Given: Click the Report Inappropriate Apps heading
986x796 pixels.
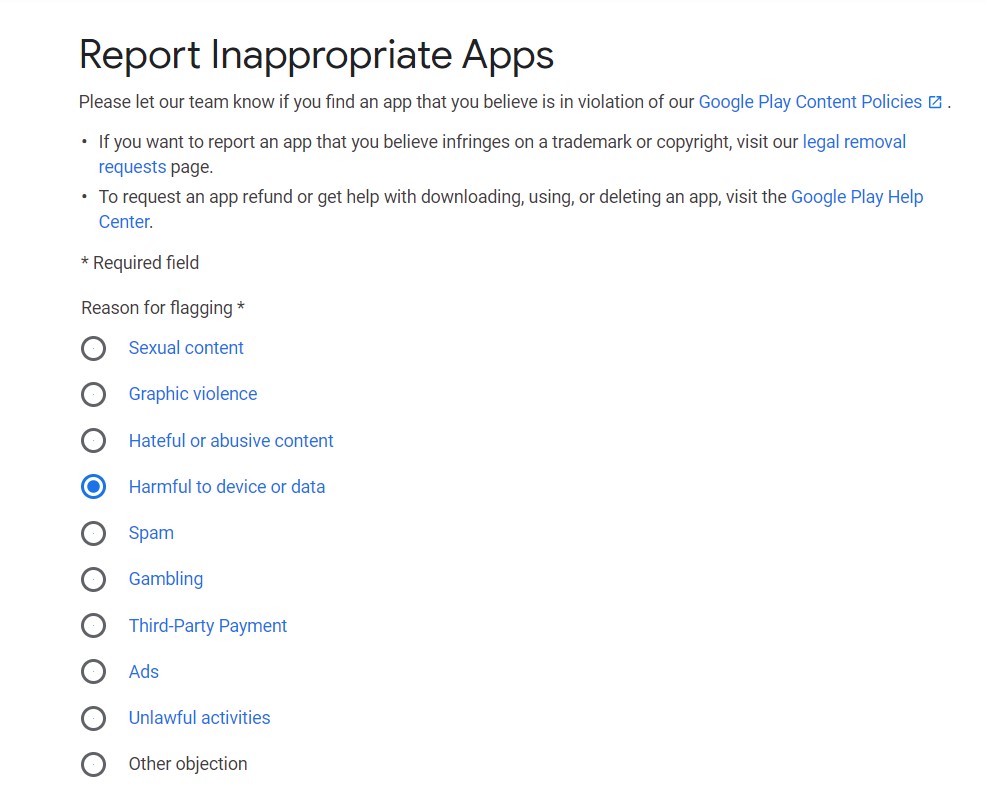Looking at the screenshot, I should pyautogui.click(x=316, y=55).
